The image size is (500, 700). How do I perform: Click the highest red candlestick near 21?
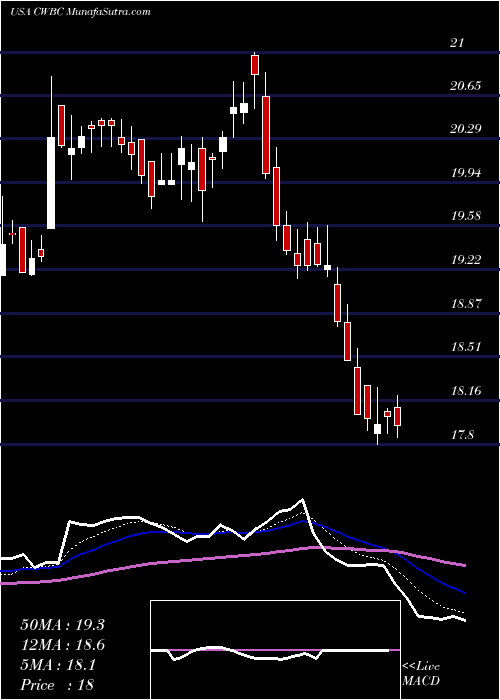(255, 65)
